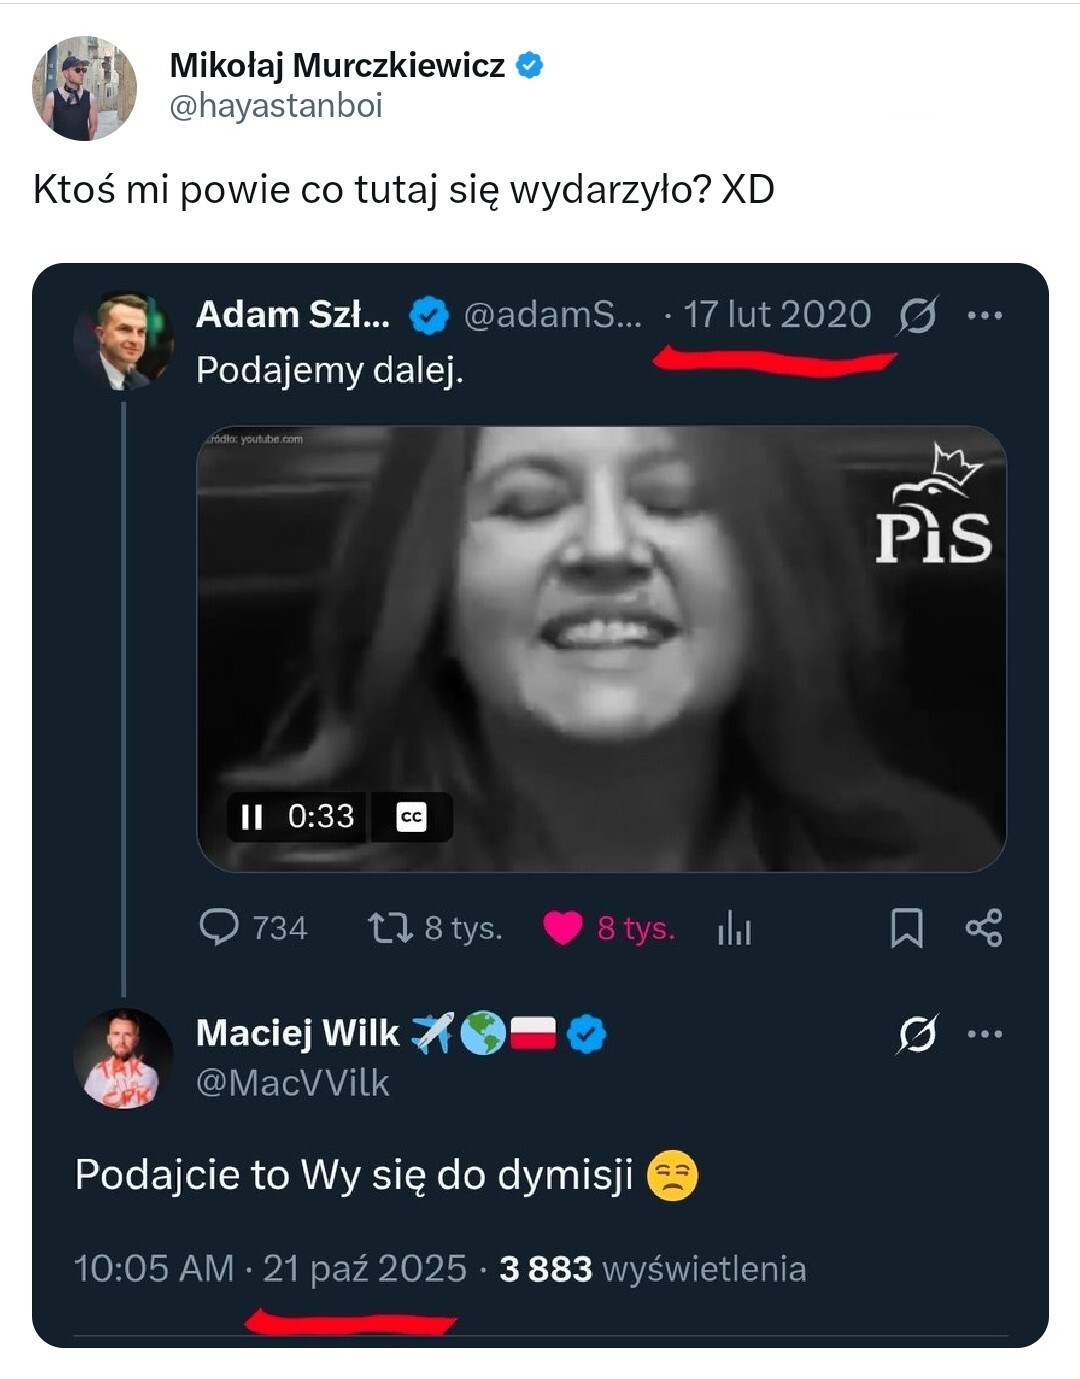The width and height of the screenshot is (1080, 1379).
Task: Toggle closed captions CC on video
Action: [412, 817]
